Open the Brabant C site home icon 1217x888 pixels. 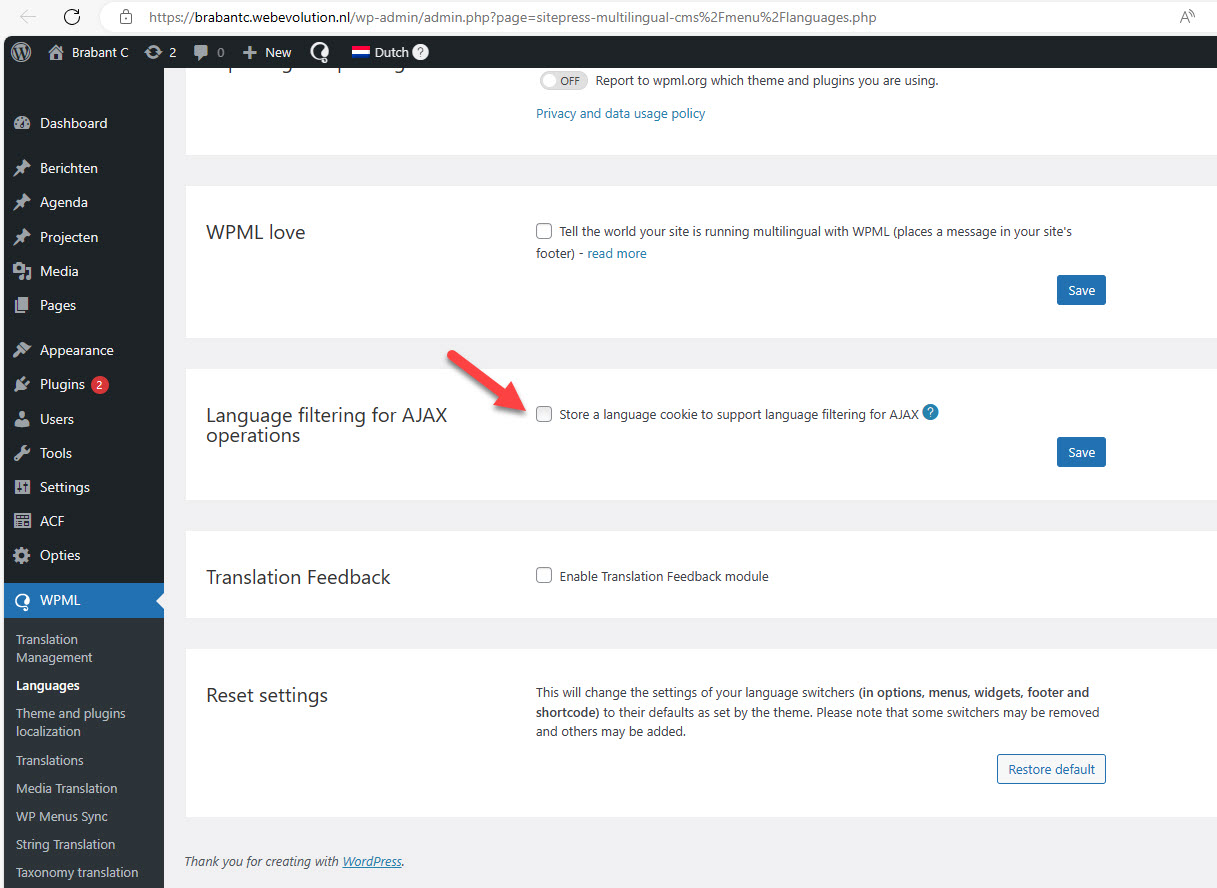(x=56, y=52)
